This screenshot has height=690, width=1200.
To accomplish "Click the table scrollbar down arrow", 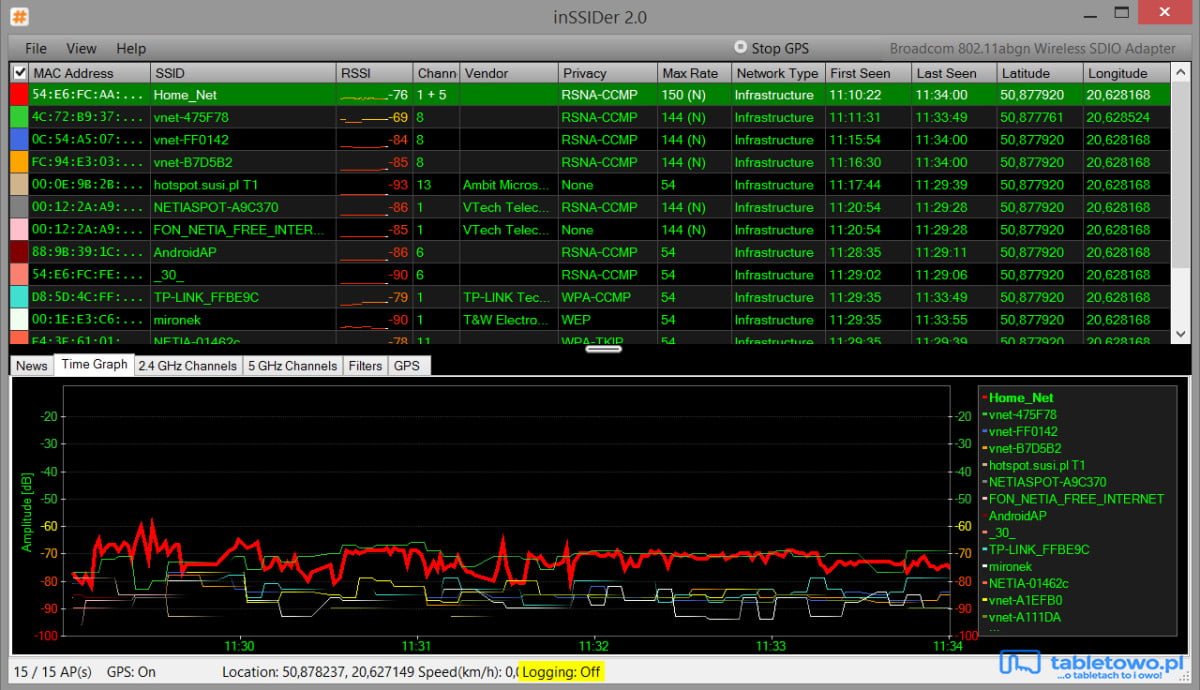I will pyautogui.click(x=1181, y=335).
